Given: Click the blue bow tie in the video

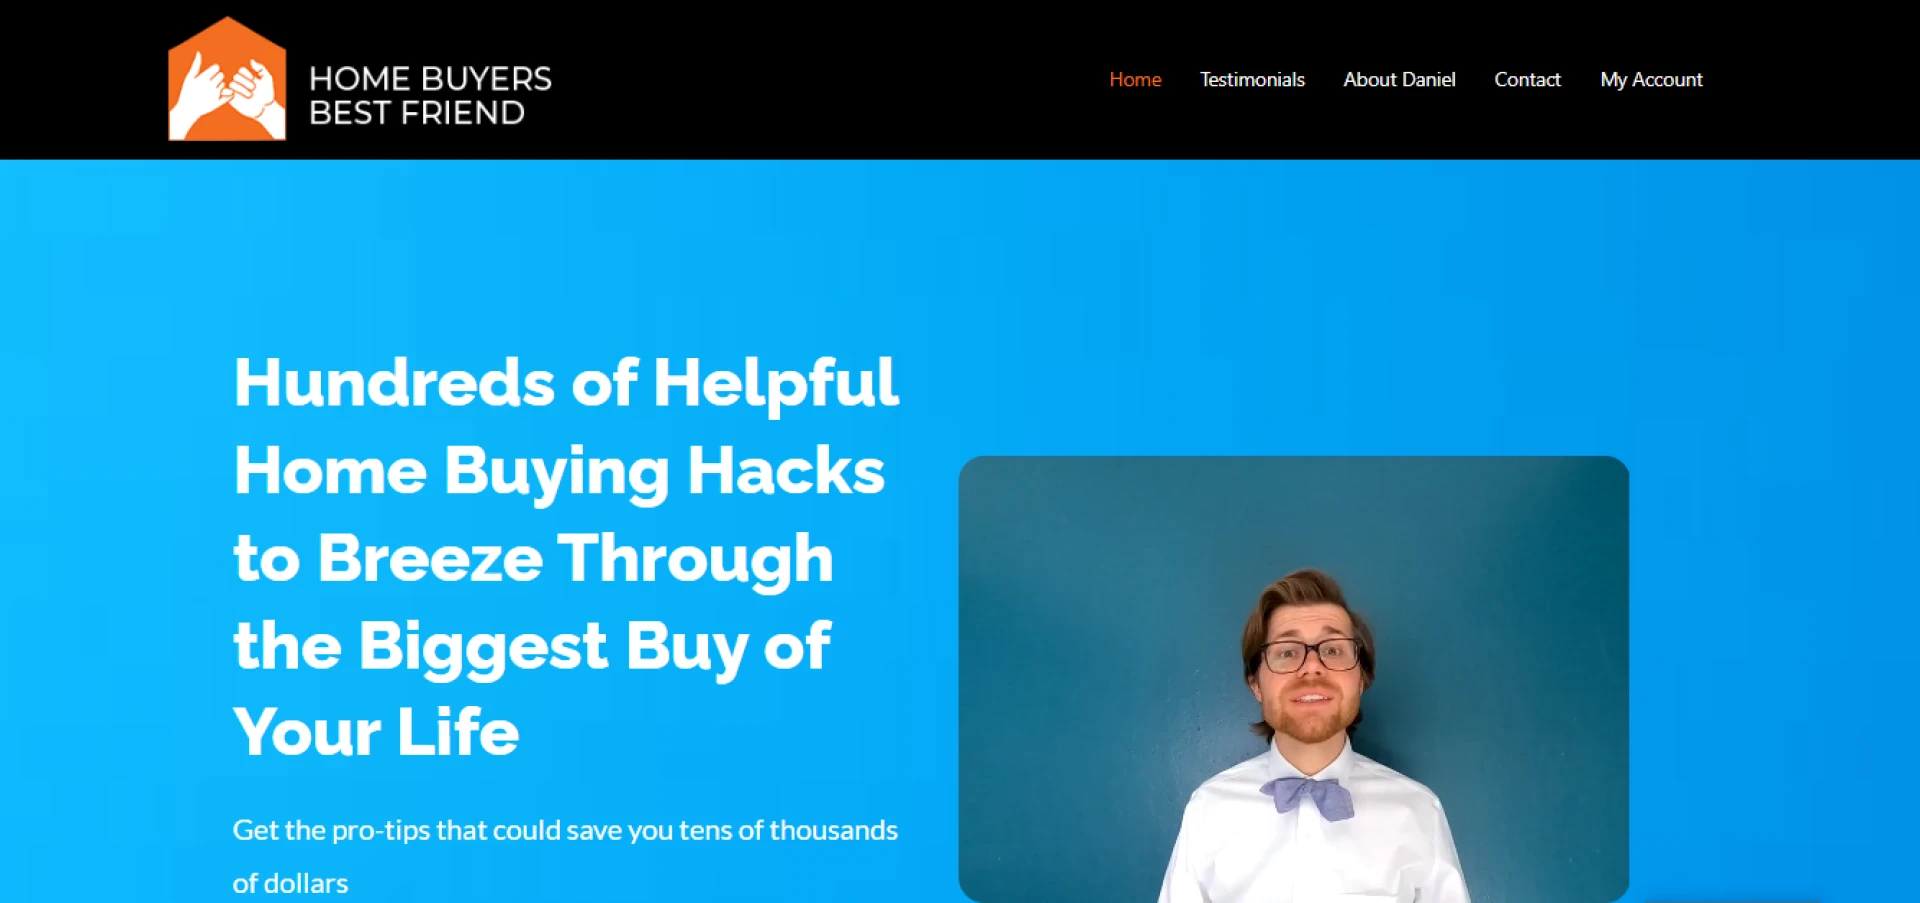Looking at the screenshot, I should [x=1307, y=797].
